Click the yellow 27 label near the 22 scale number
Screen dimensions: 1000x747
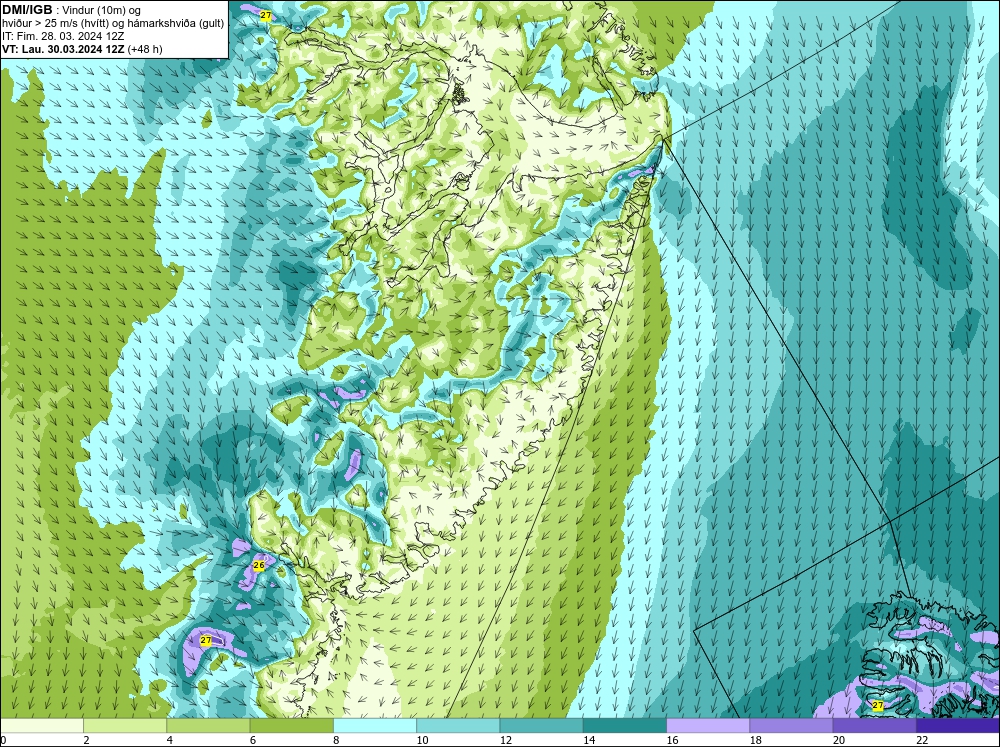tap(878, 705)
